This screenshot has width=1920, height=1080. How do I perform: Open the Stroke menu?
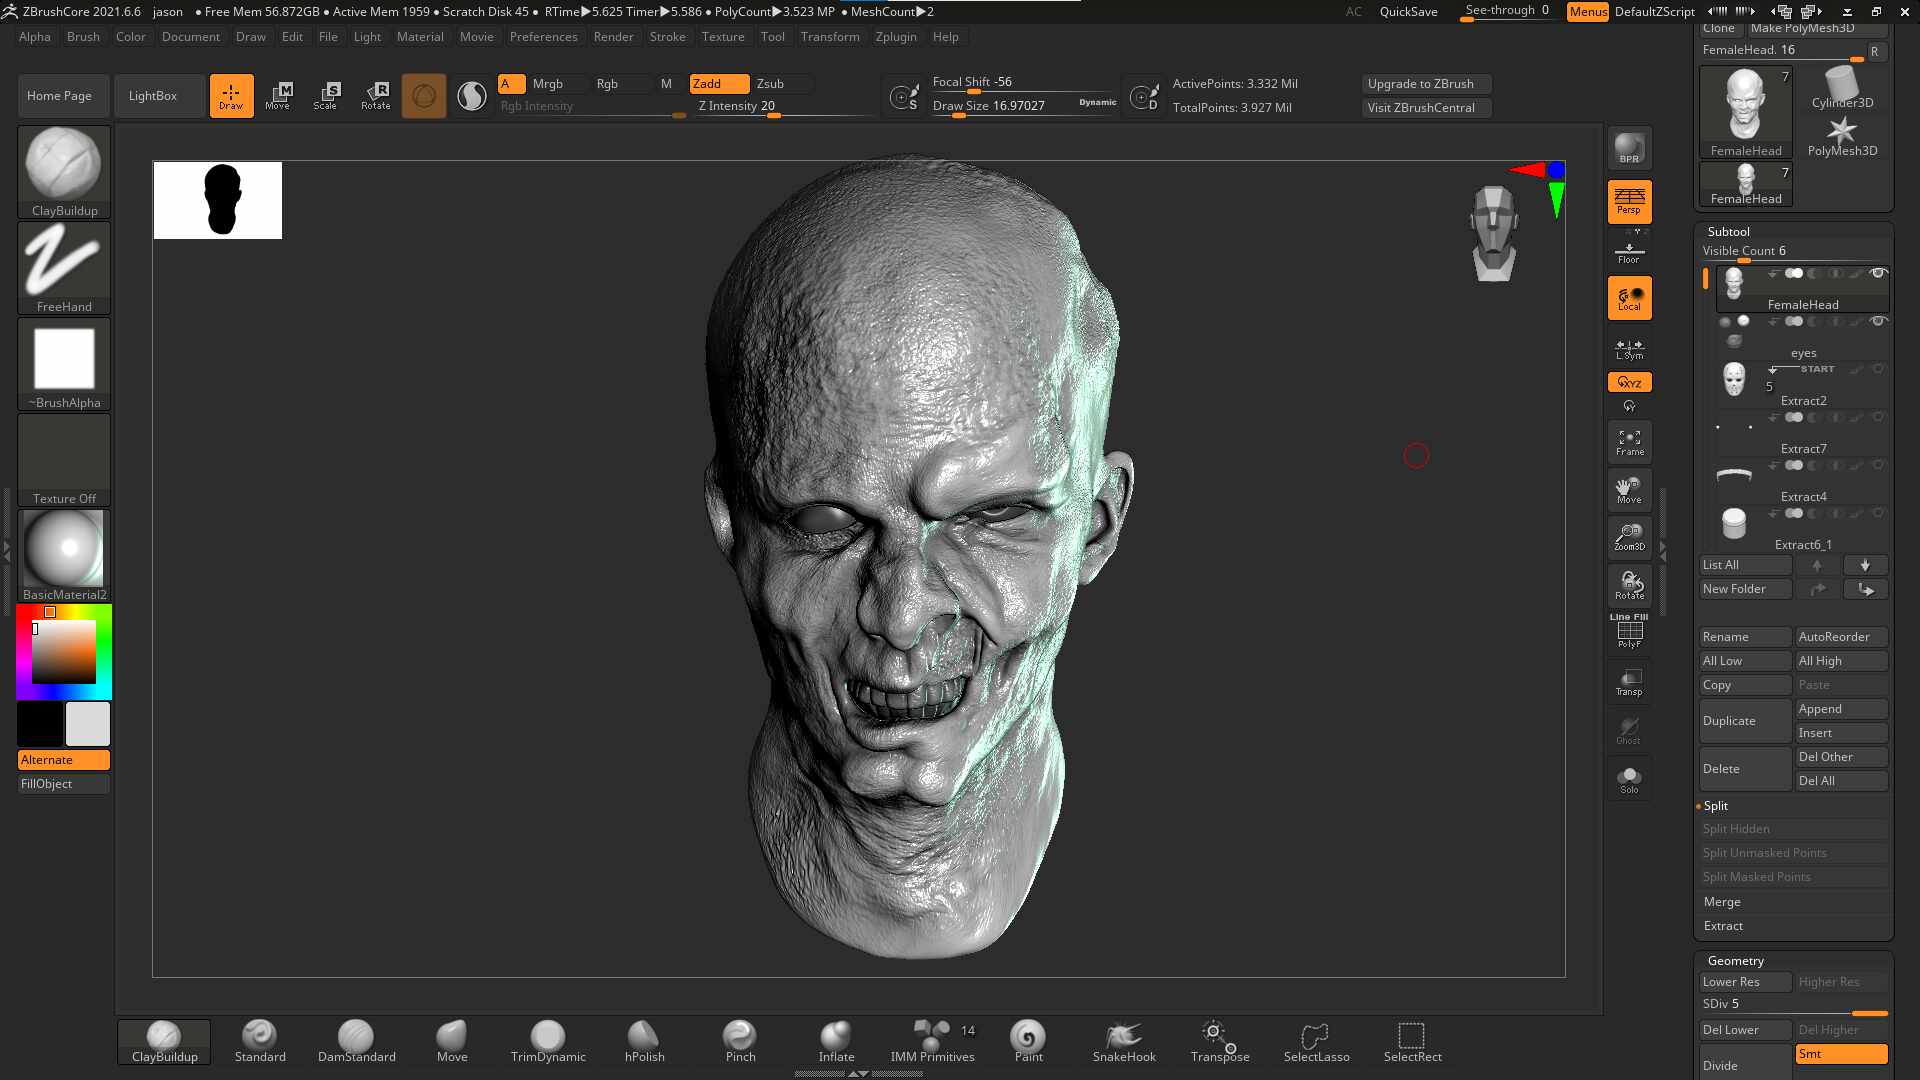point(667,37)
